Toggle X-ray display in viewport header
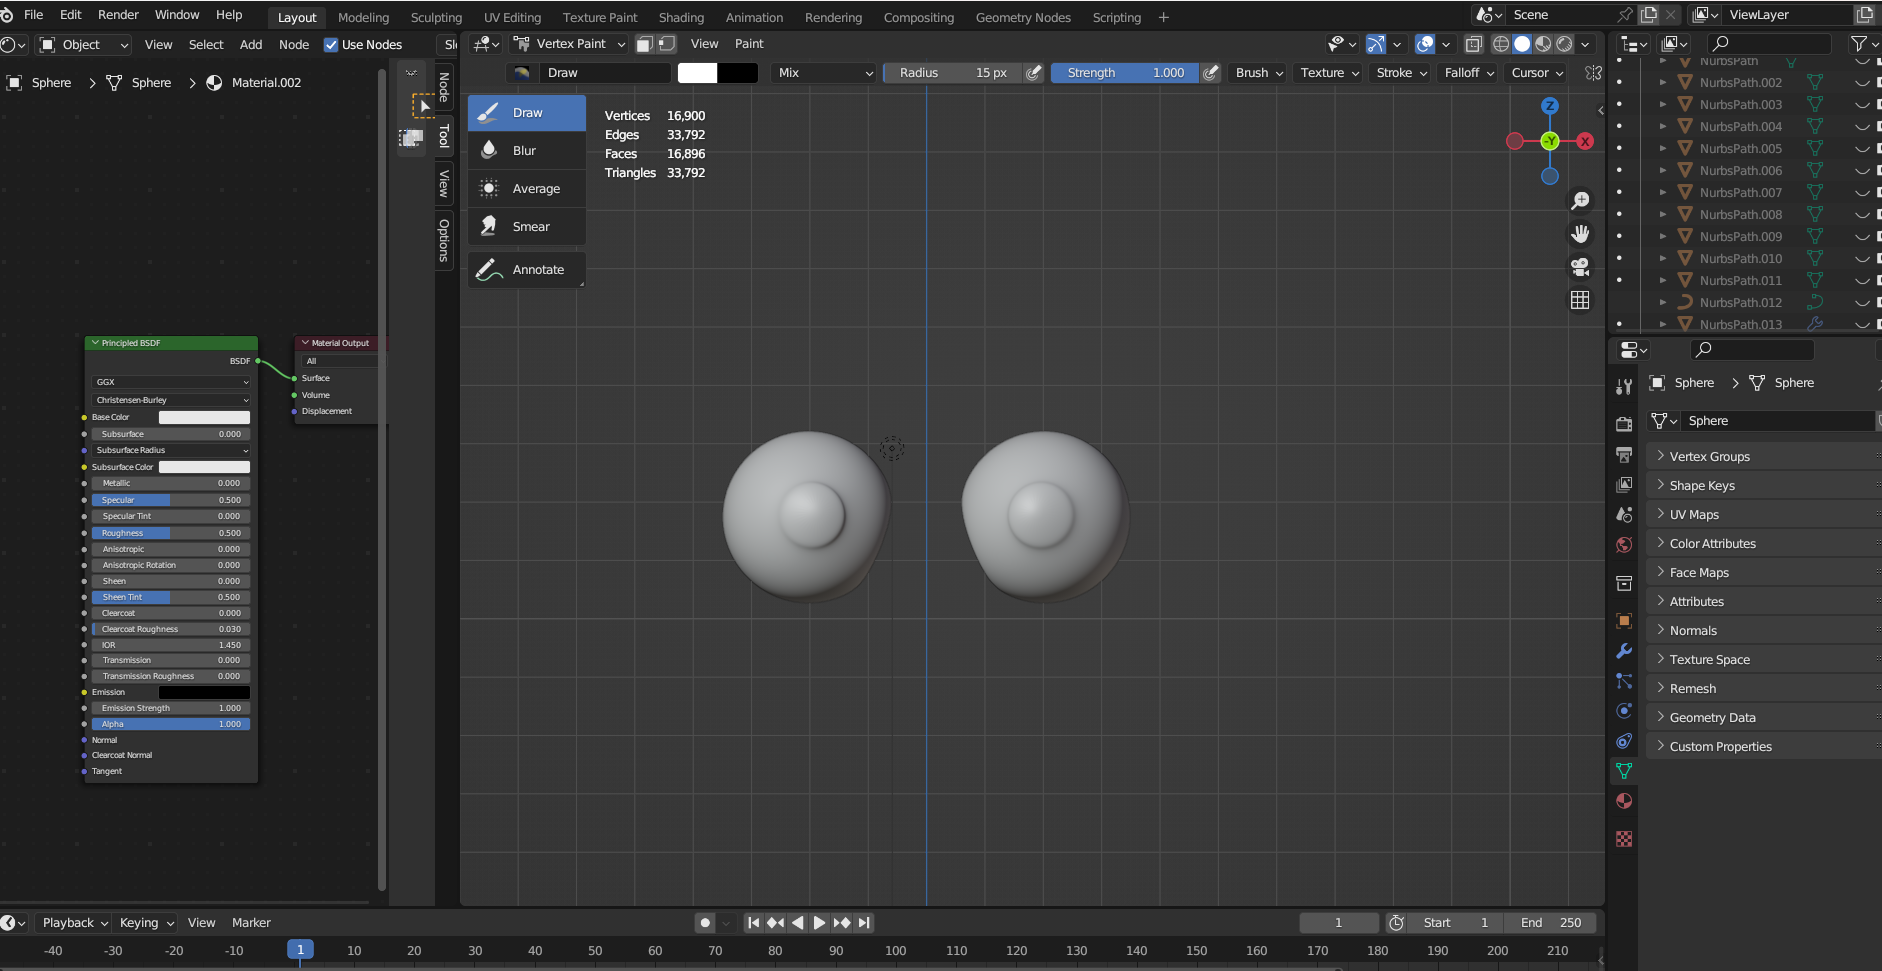Viewport: 1882px width, 971px height. (1474, 44)
